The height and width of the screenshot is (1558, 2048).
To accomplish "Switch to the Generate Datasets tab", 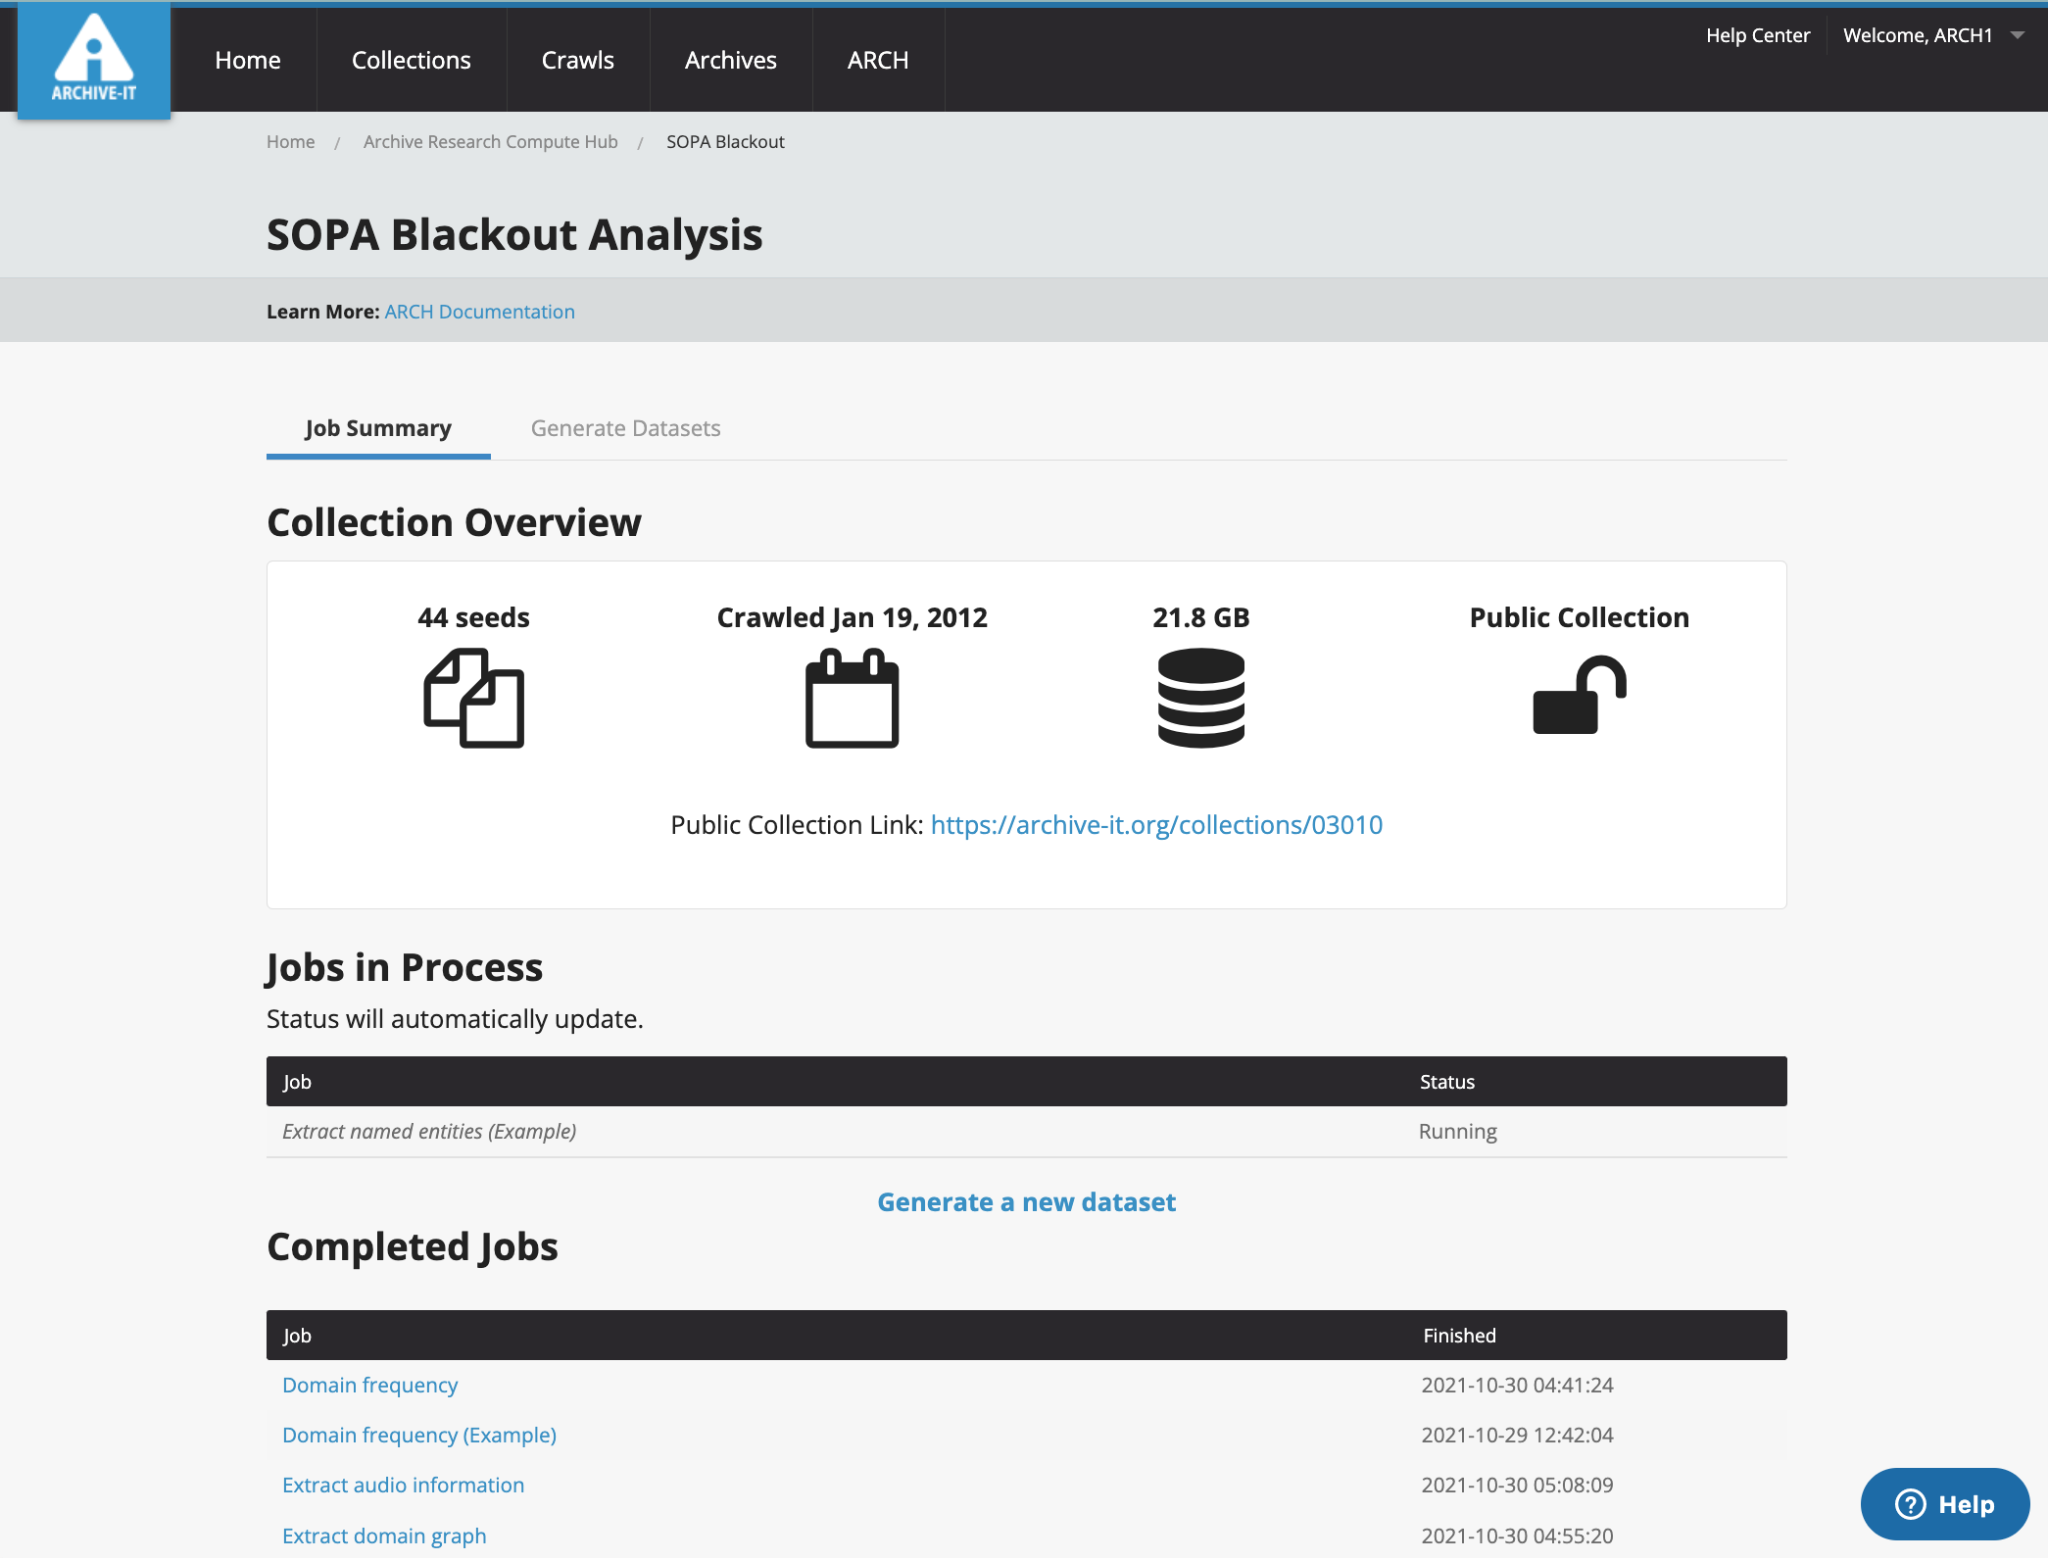I will [x=626, y=428].
